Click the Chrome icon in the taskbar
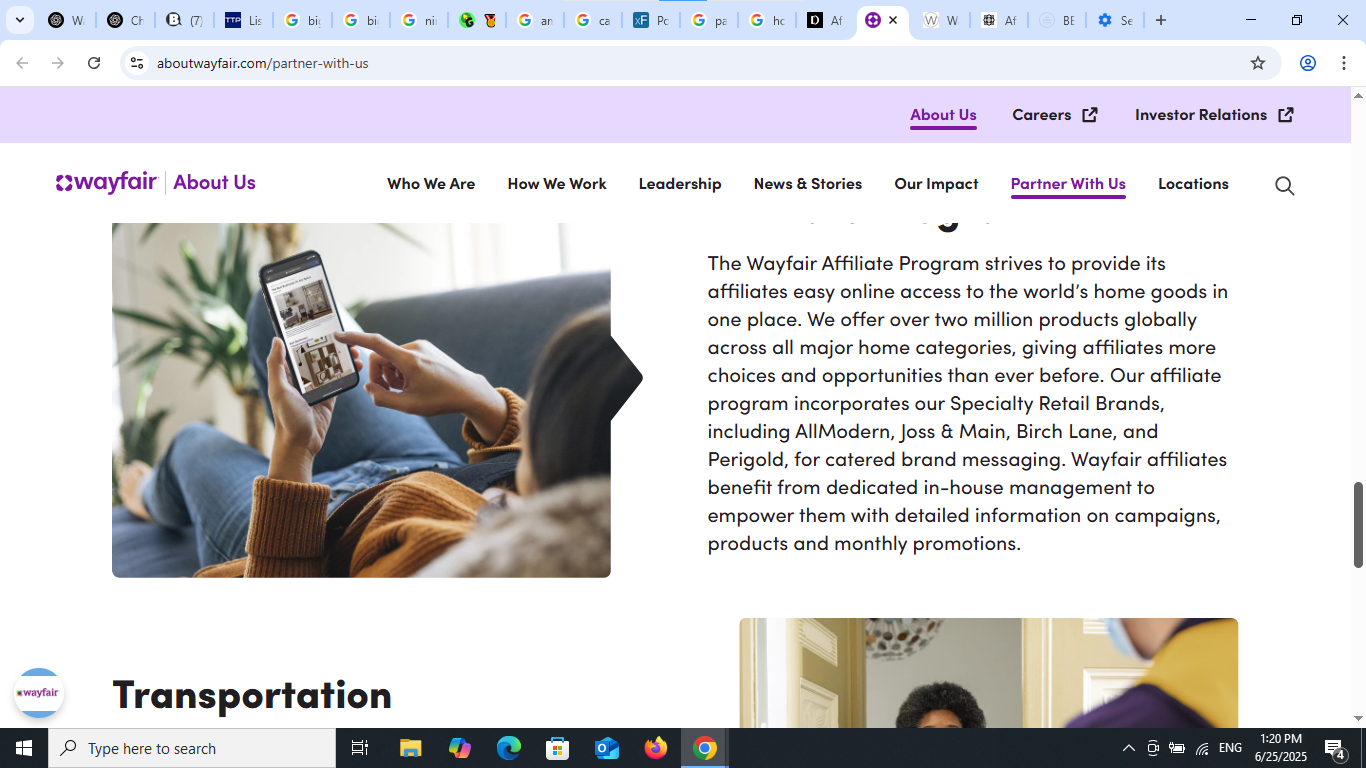This screenshot has height=768, width=1366. tap(705, 748)
